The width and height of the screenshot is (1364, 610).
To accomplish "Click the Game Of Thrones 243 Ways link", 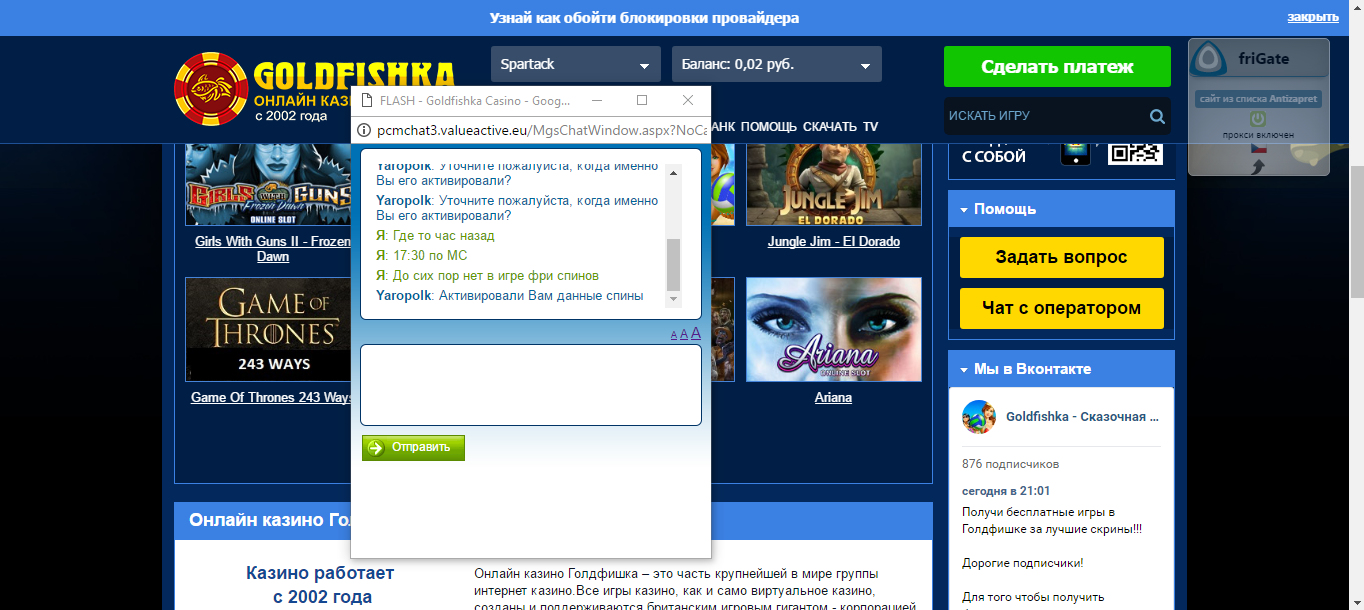I will [272, 397].
